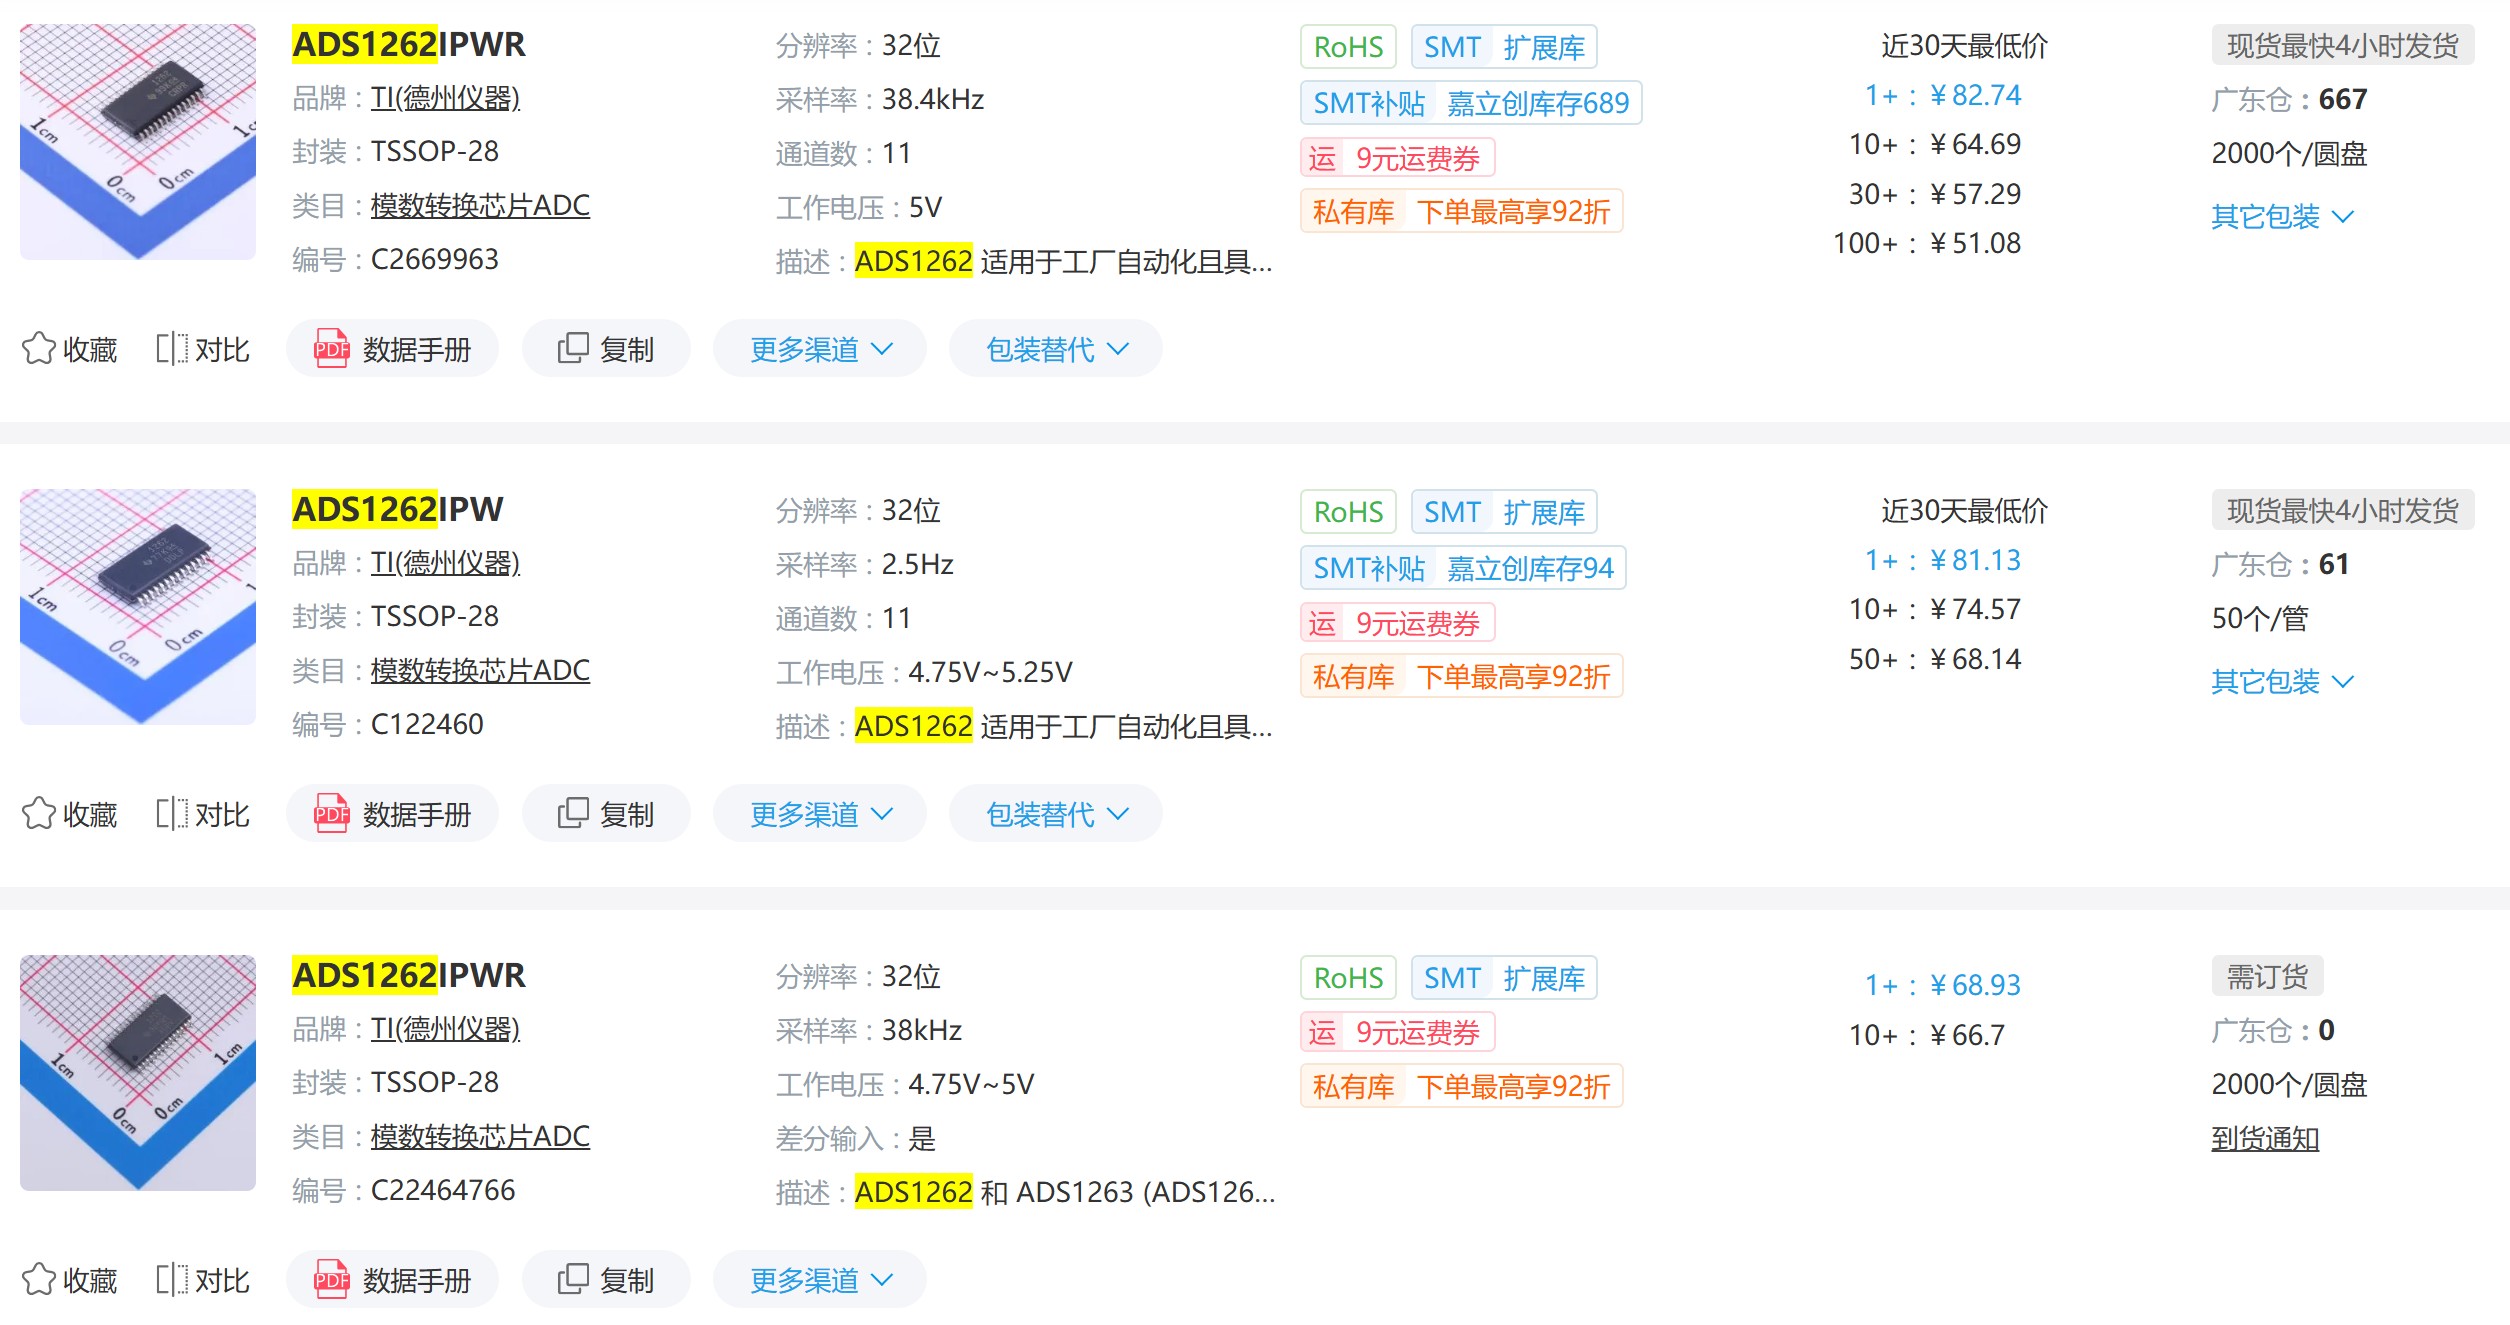Click the copy icon on the C122460 listing
The image size is (2510, 1325).
click(572, 813)
